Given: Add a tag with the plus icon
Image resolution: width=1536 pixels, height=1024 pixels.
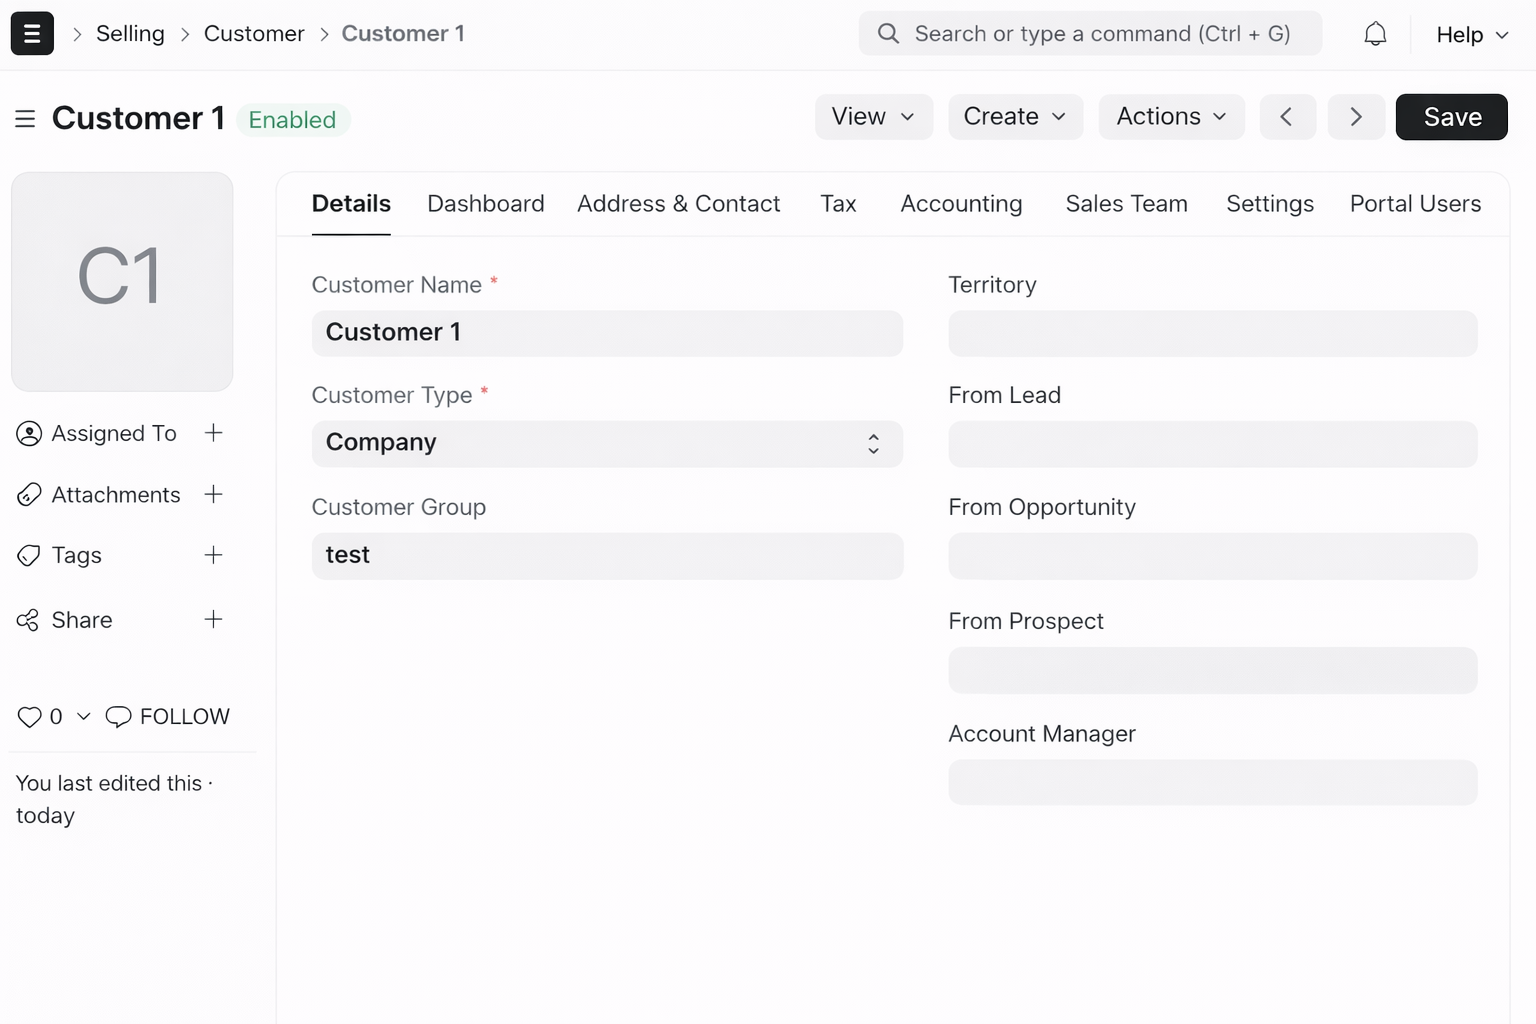Looking at the screenshot, I should (213, 555).
